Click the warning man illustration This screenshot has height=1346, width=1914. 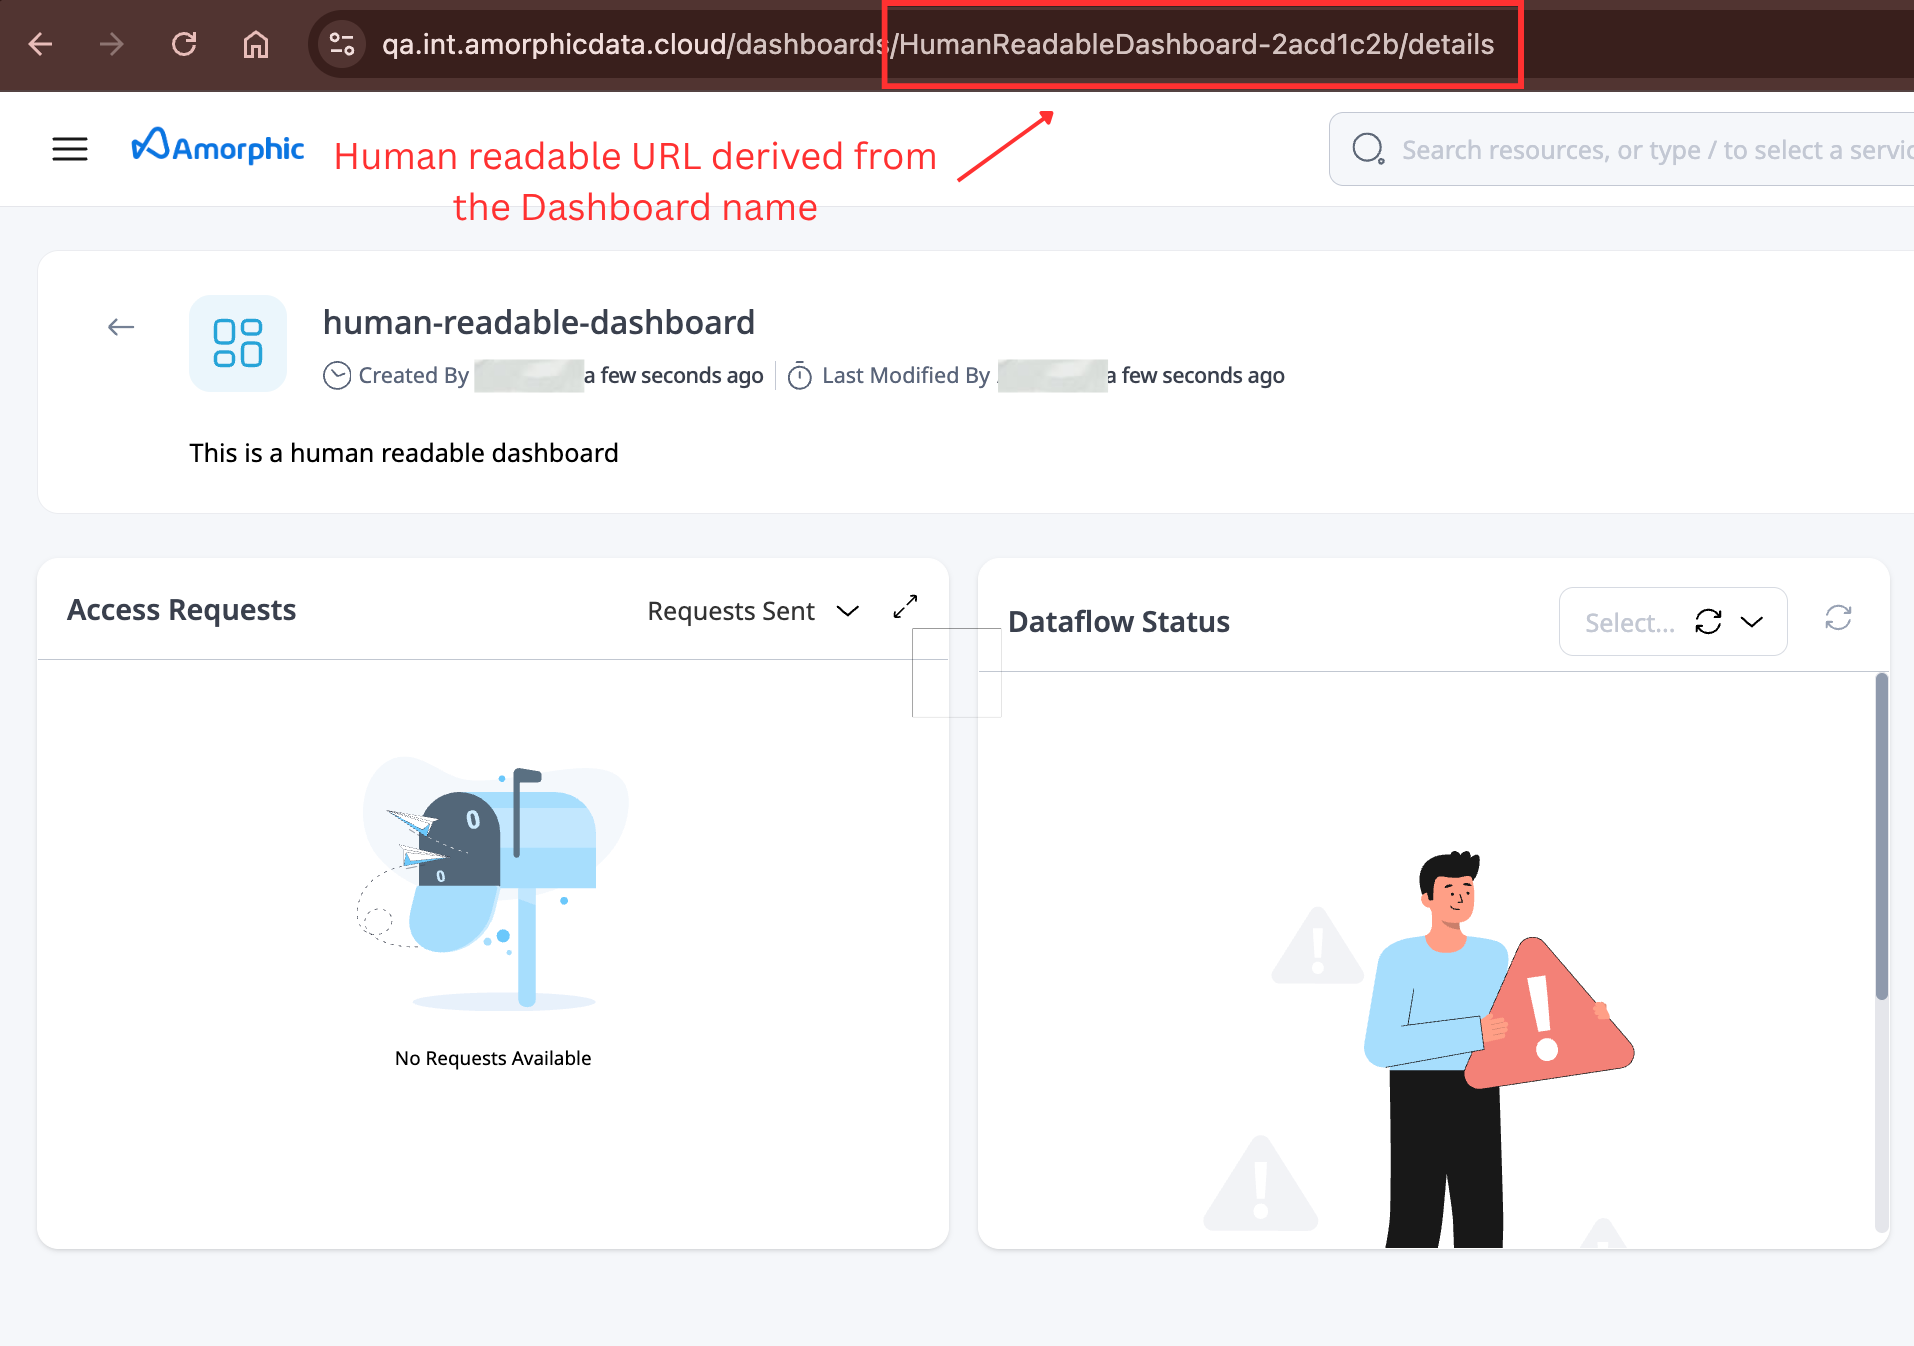click(1418, 1048)
